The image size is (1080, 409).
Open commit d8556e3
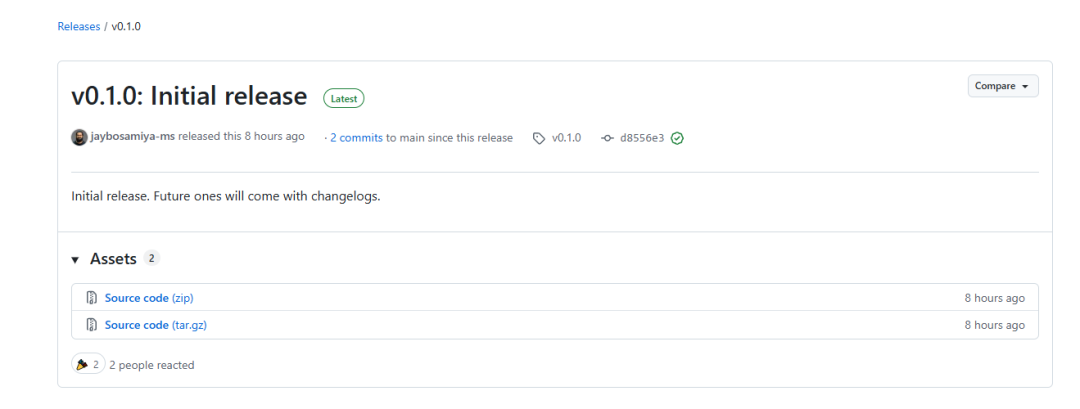[x=642, y=138]
